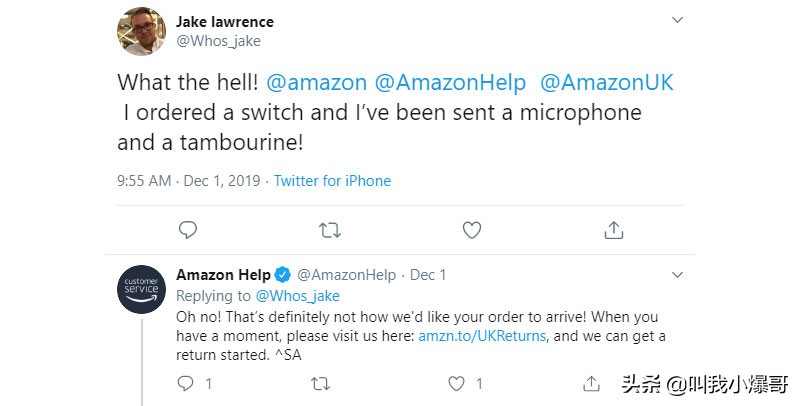This screenshot has height=406, width=800.
Task: Open @Whos_jake in the Replying to line
Action: [x=298, y=296]
